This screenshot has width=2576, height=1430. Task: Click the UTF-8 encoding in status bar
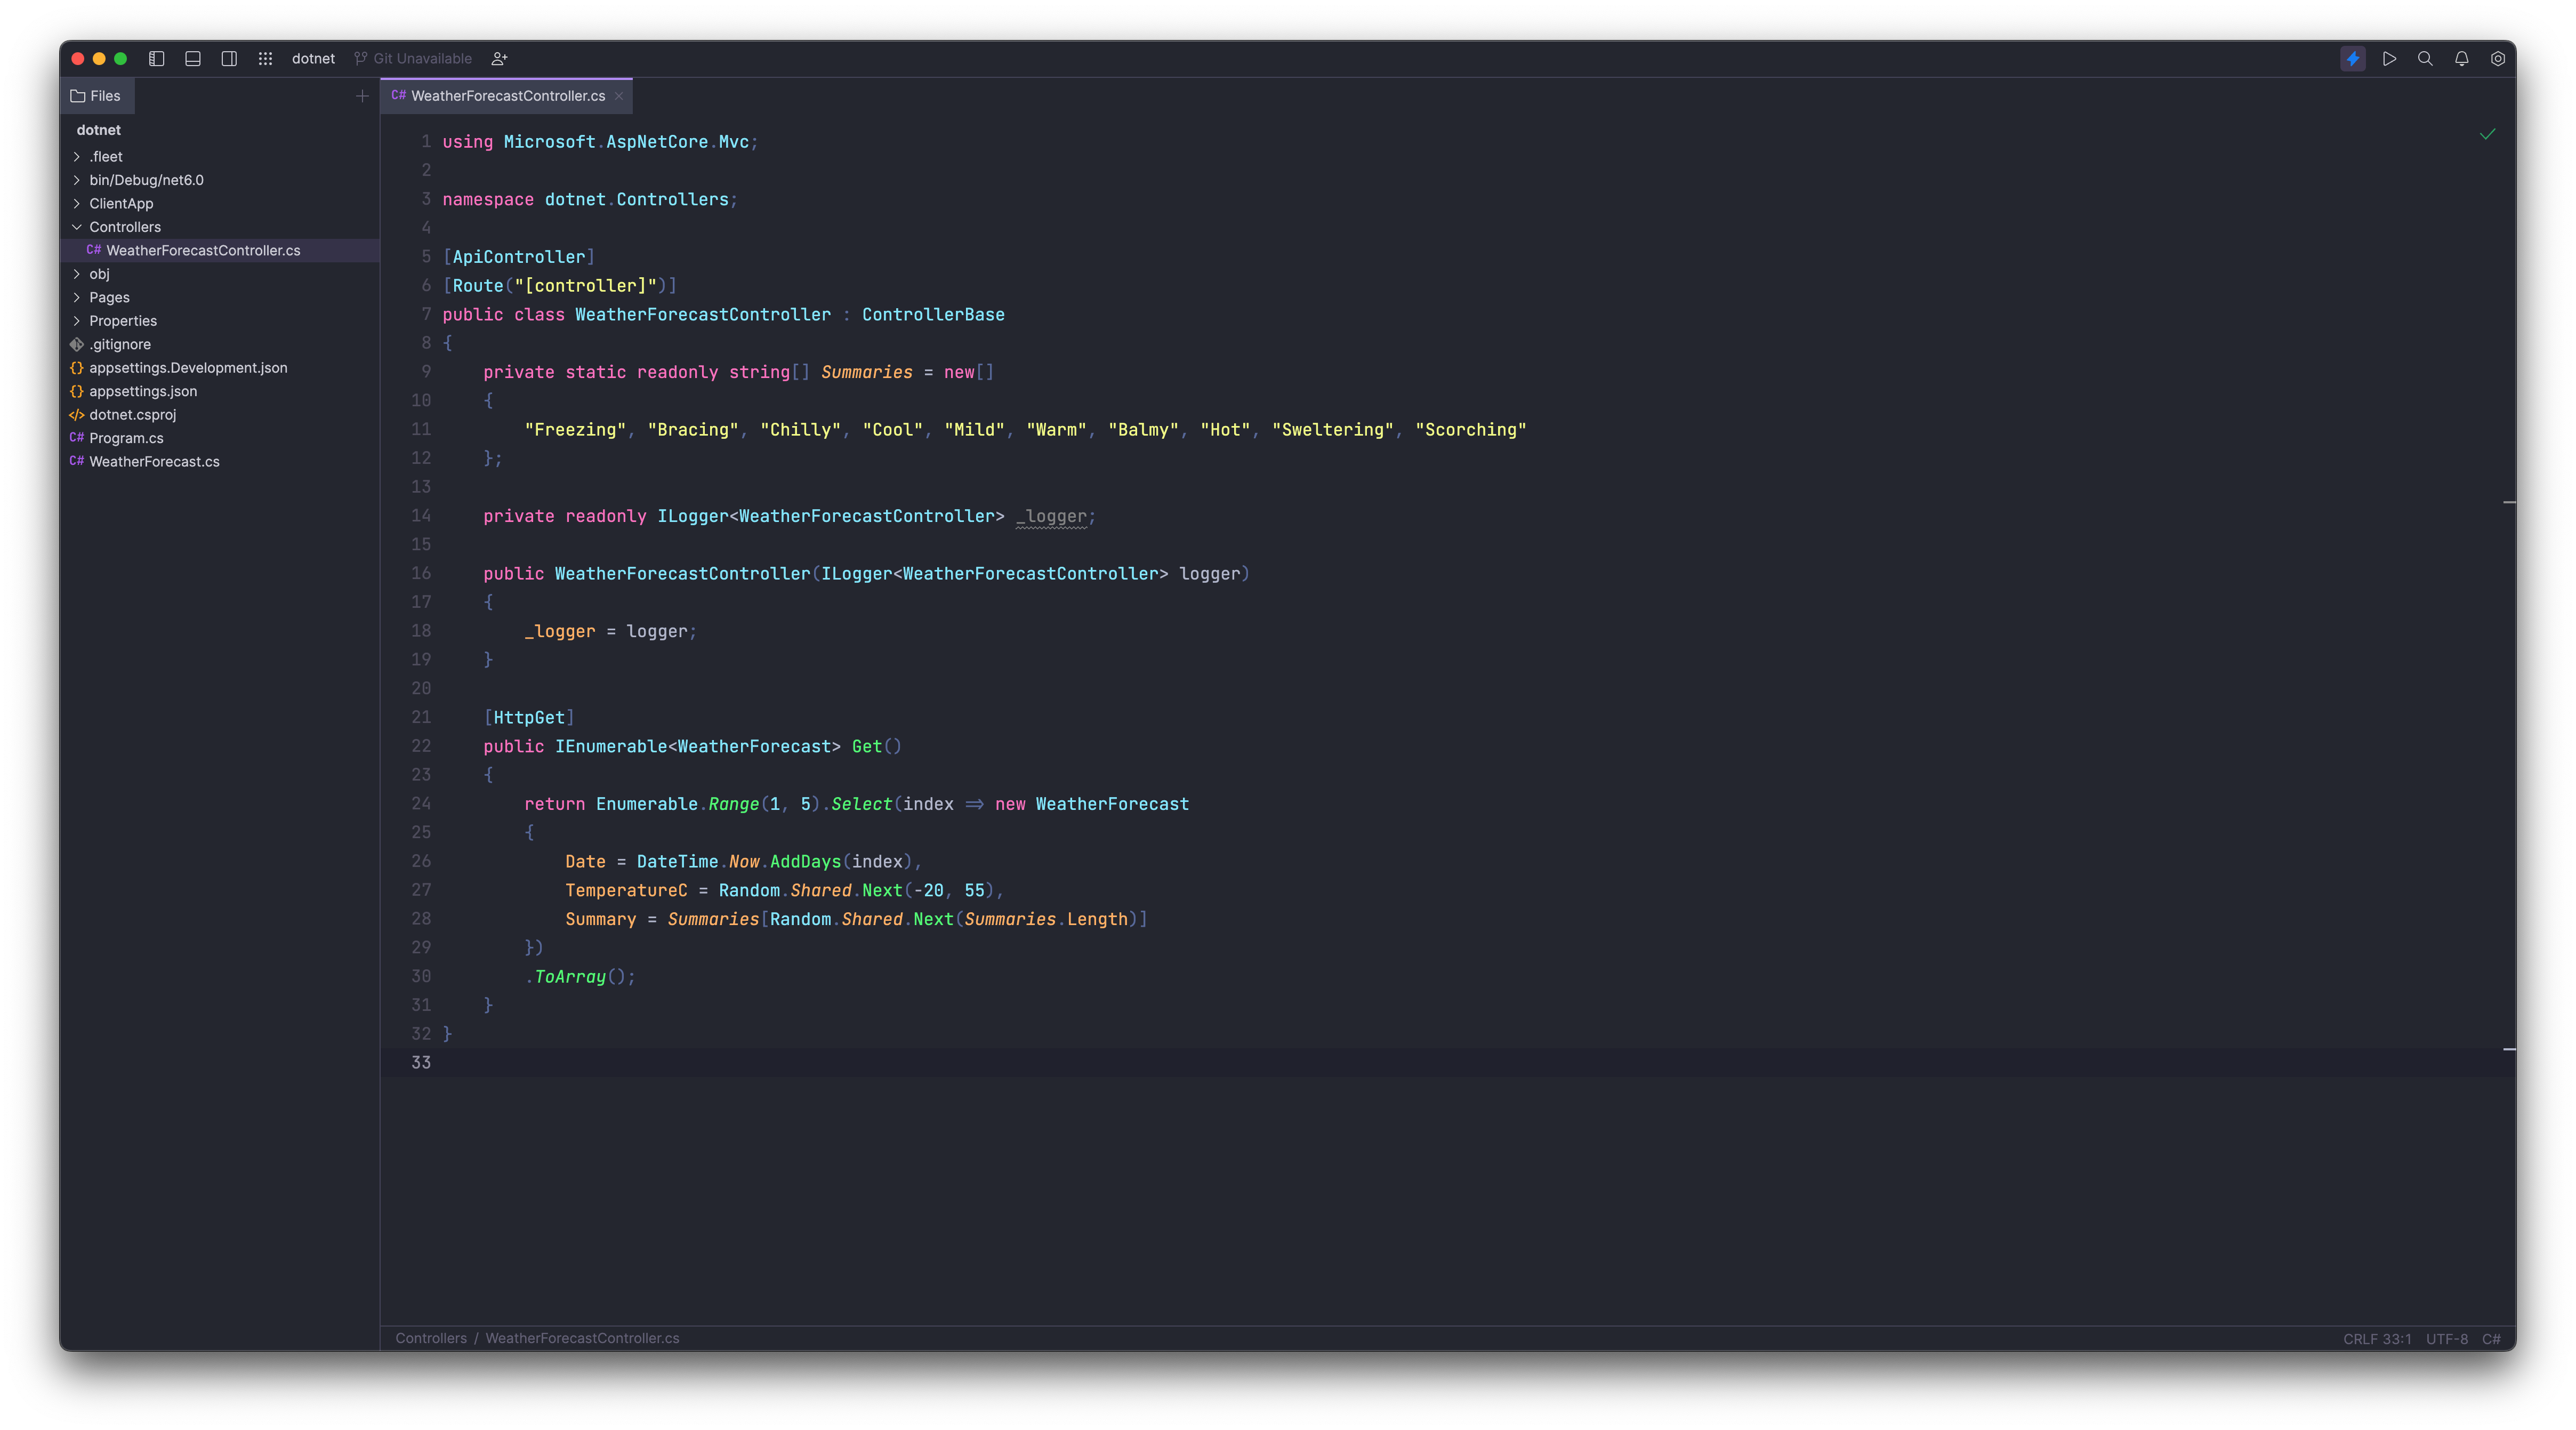click(x=2446, y=1339)
